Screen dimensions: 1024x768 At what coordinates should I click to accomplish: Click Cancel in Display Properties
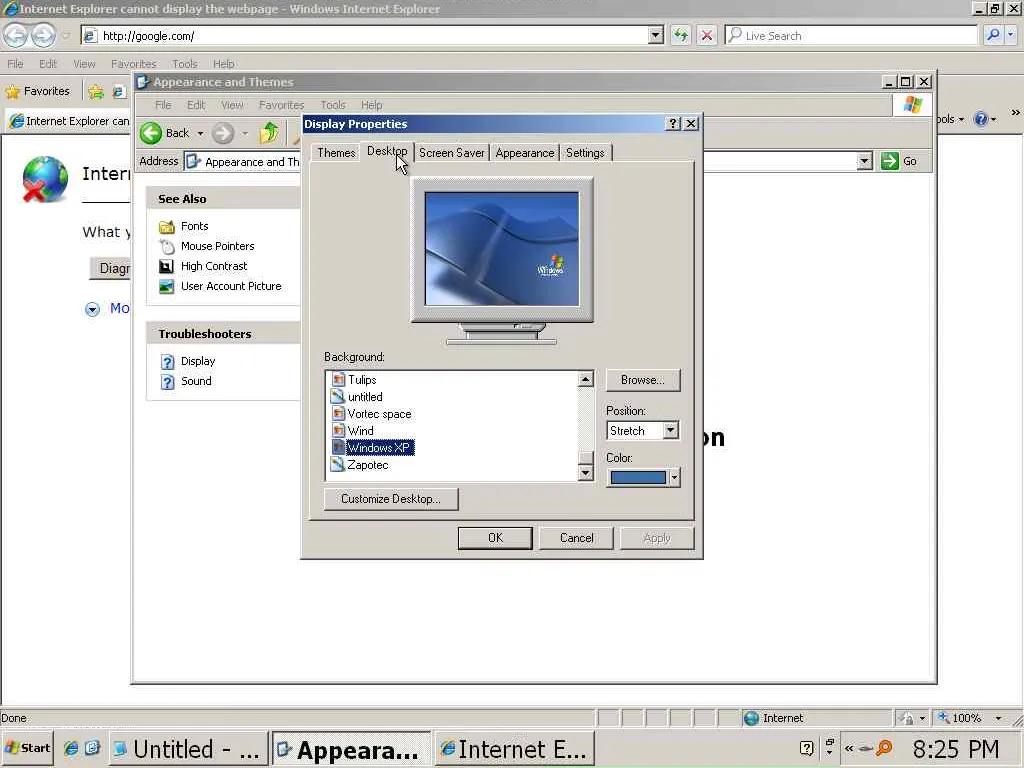coord(576,538)
